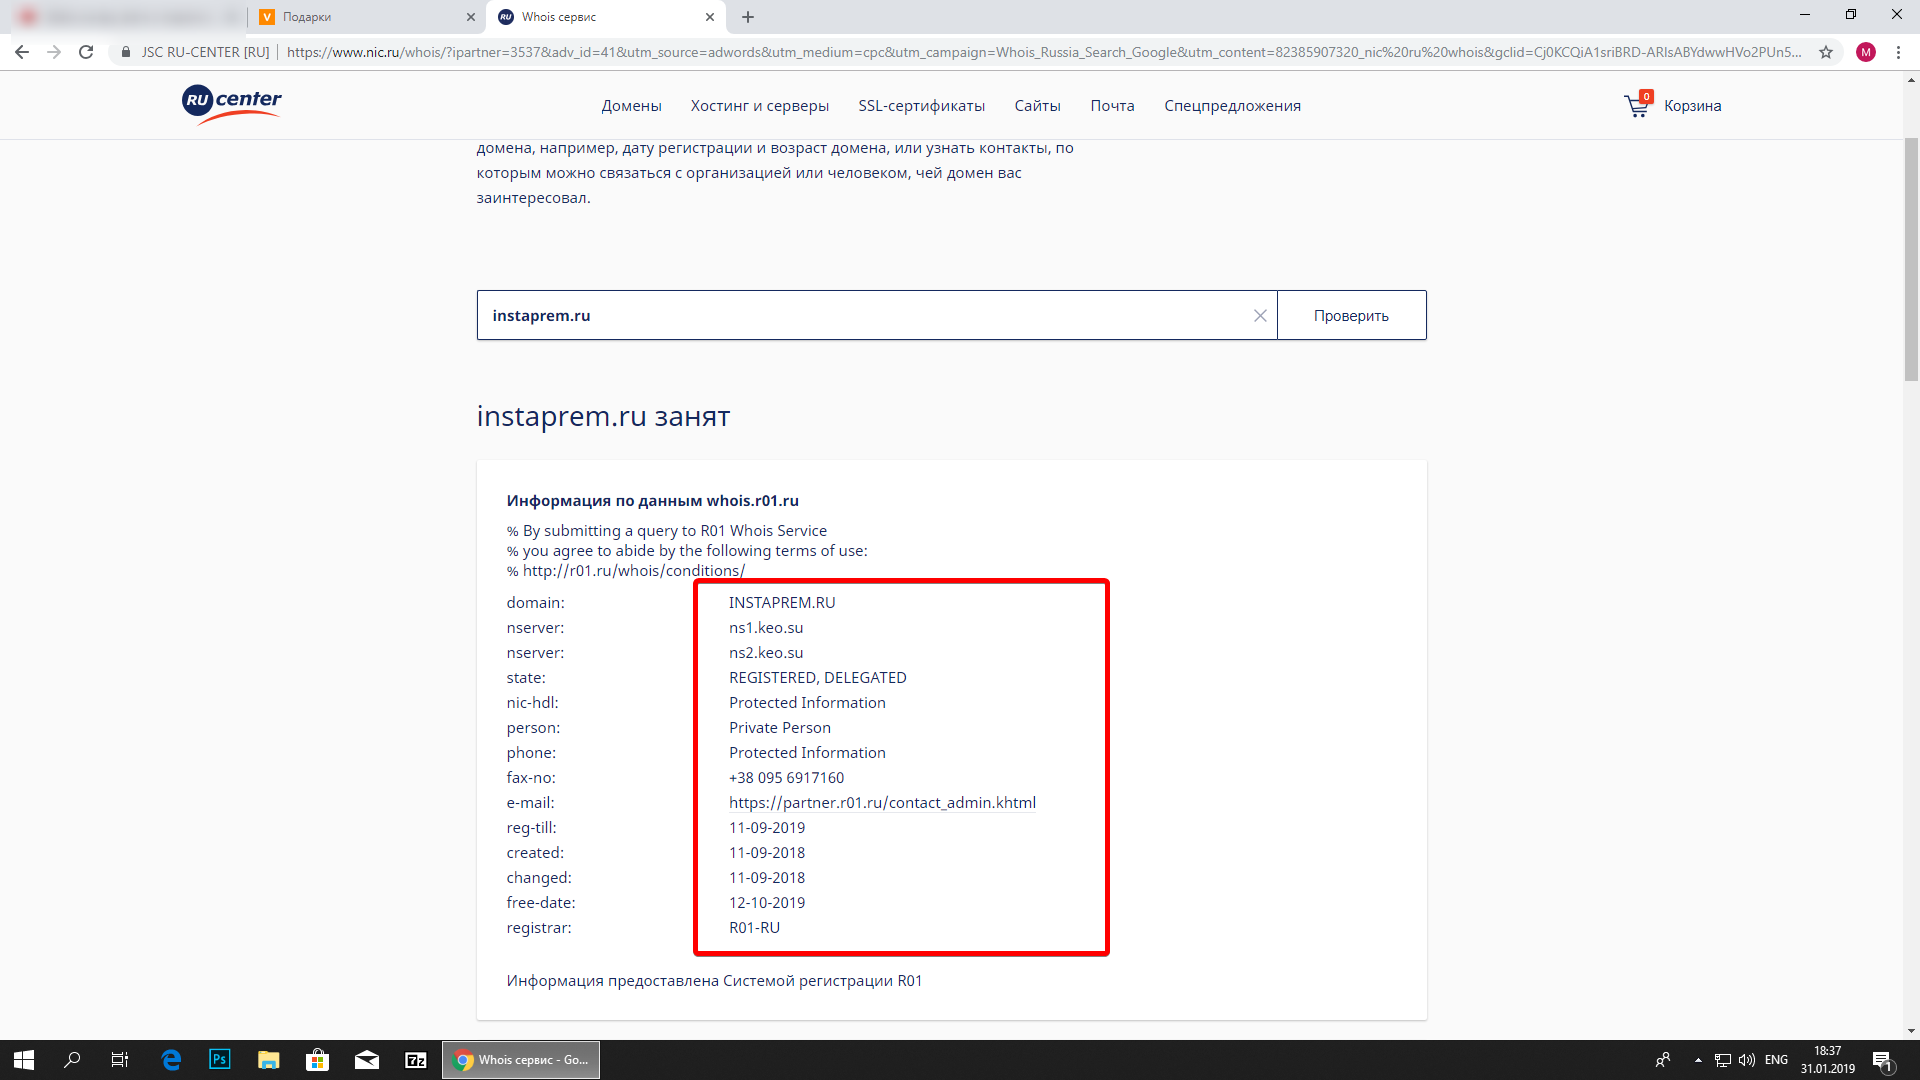Image resolution: width=1920 pixels, height=1080 pixels.
Task: Open Домены menu item
Action: 631,106
